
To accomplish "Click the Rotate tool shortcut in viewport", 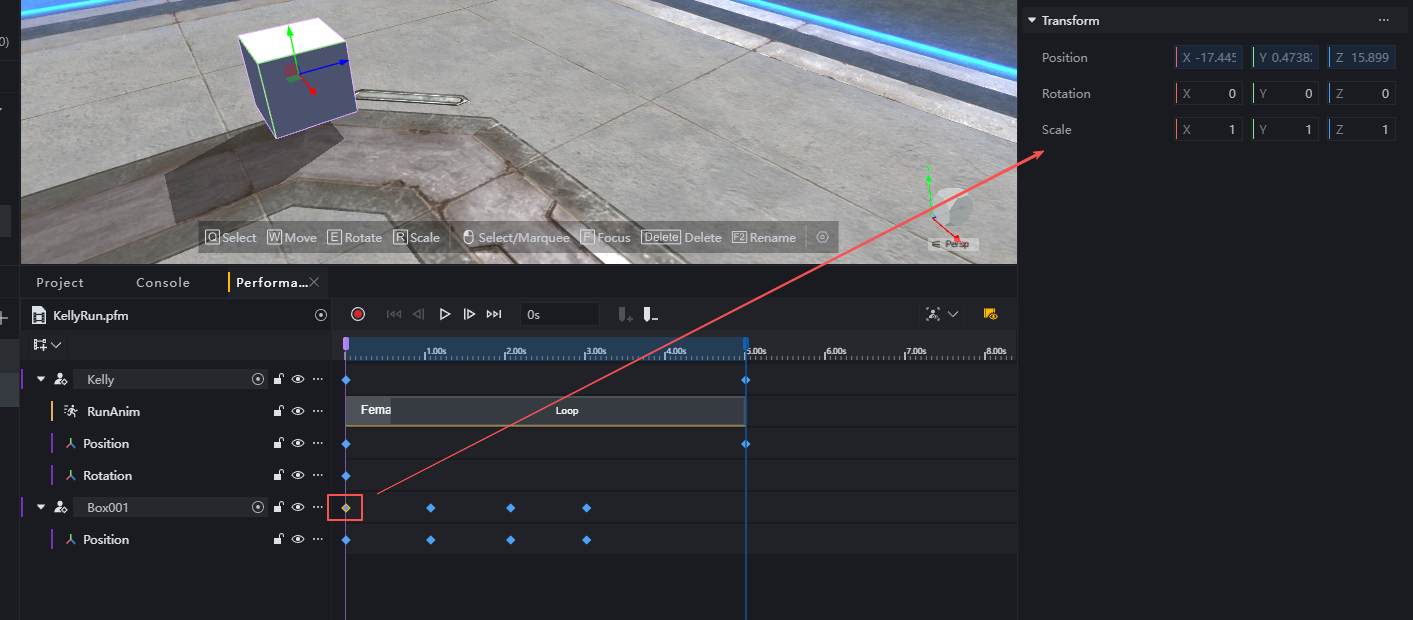I will click(355, 238).
